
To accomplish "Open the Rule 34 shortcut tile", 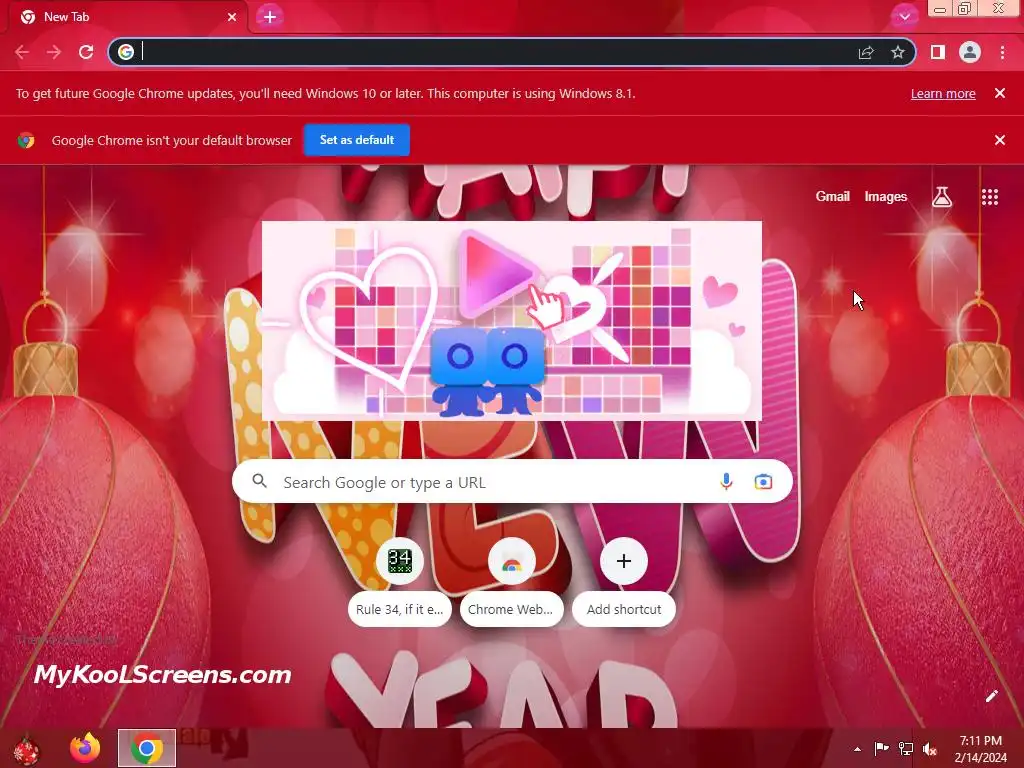I will pyautogui.click(x=400, y=581).
